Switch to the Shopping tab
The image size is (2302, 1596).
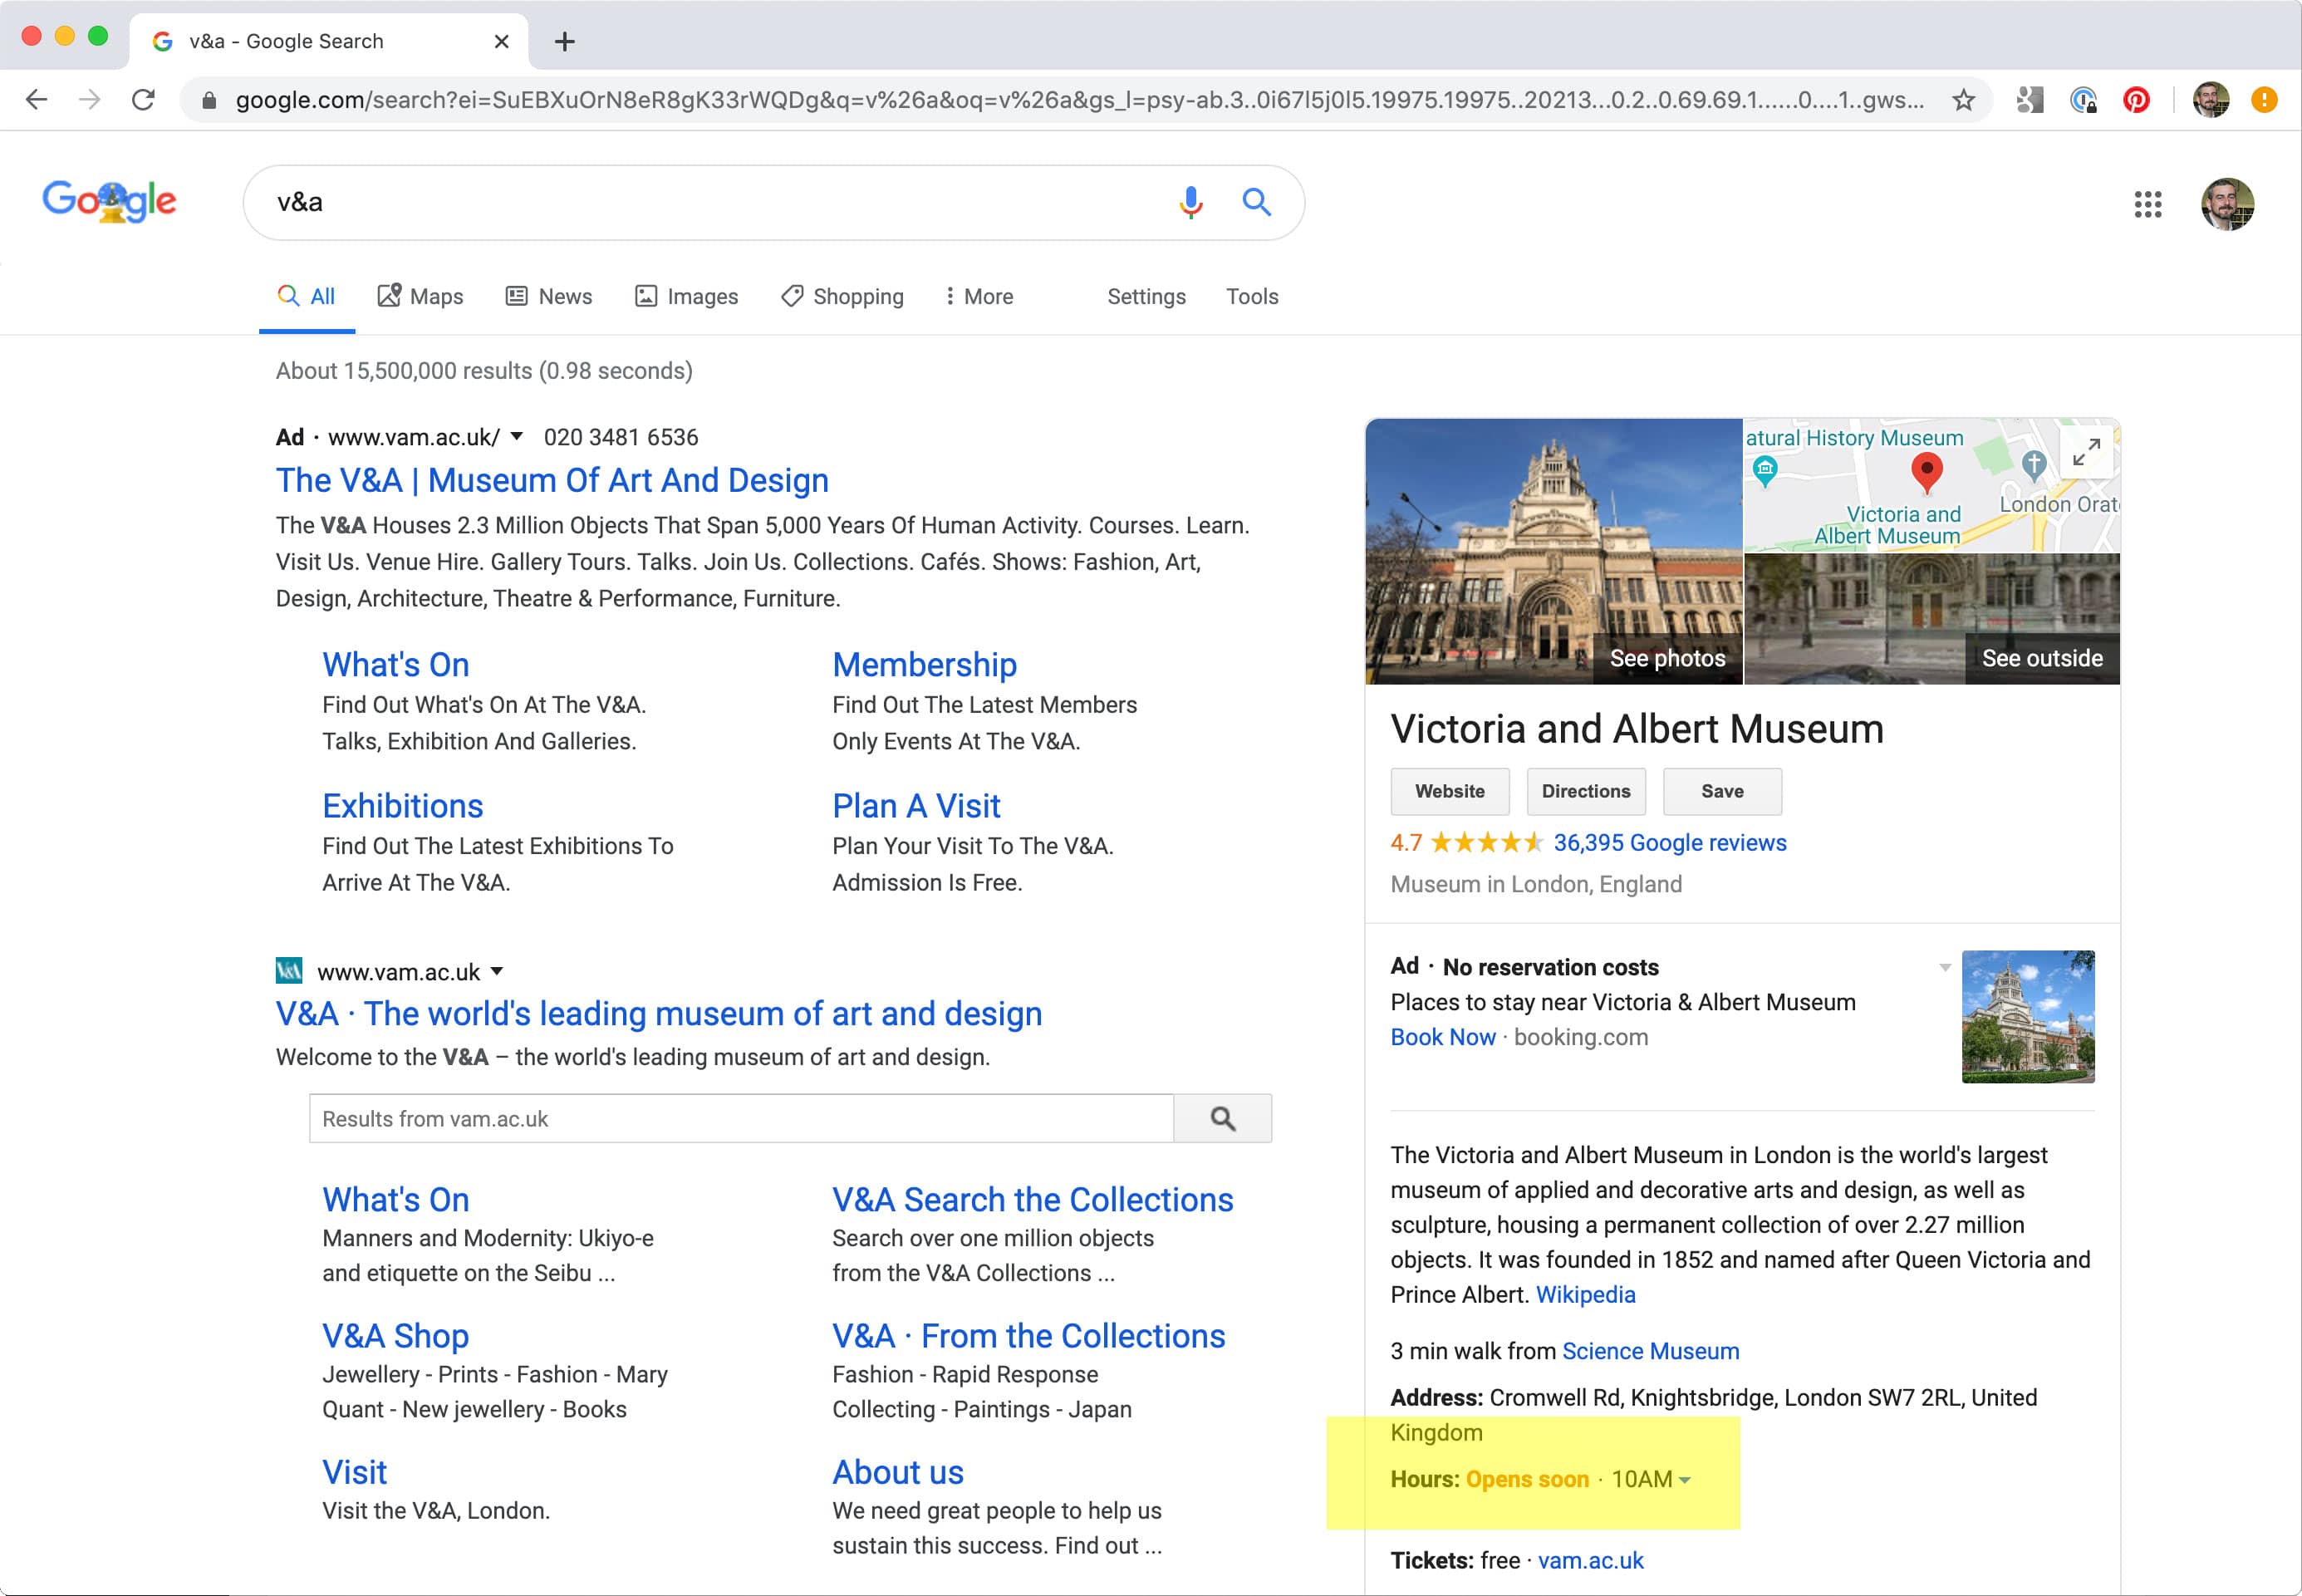[842, 296]
